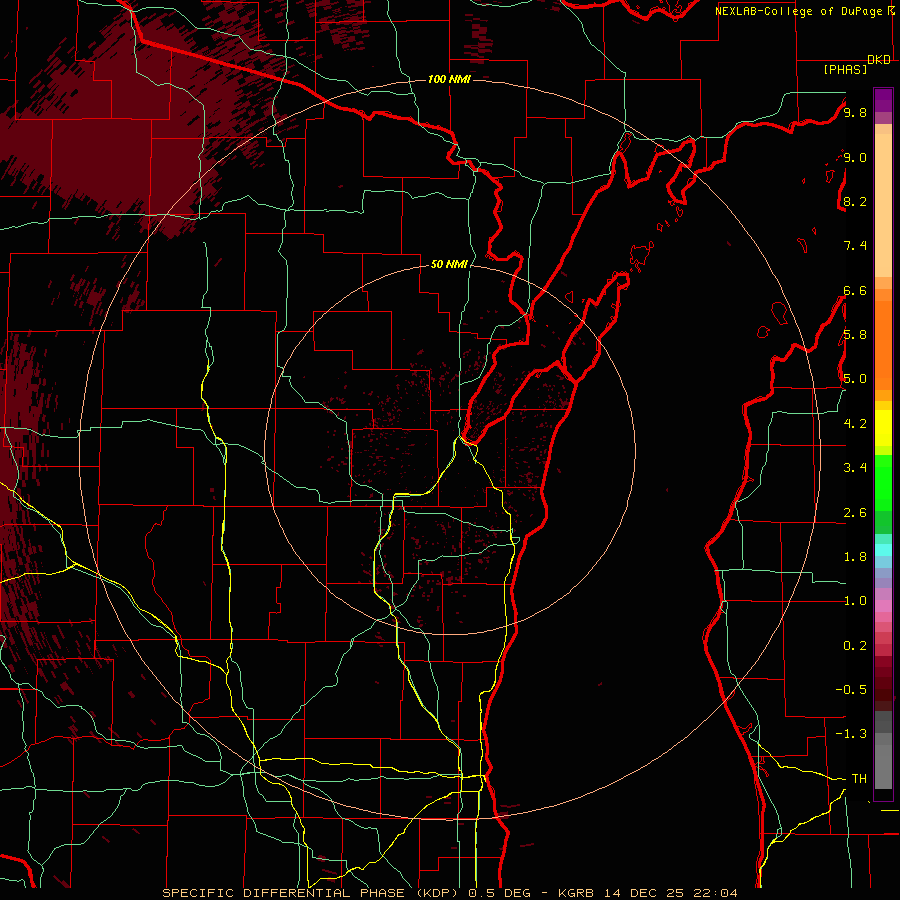
Task: Click the [PHAS] units label
Action: pos(845,70)
